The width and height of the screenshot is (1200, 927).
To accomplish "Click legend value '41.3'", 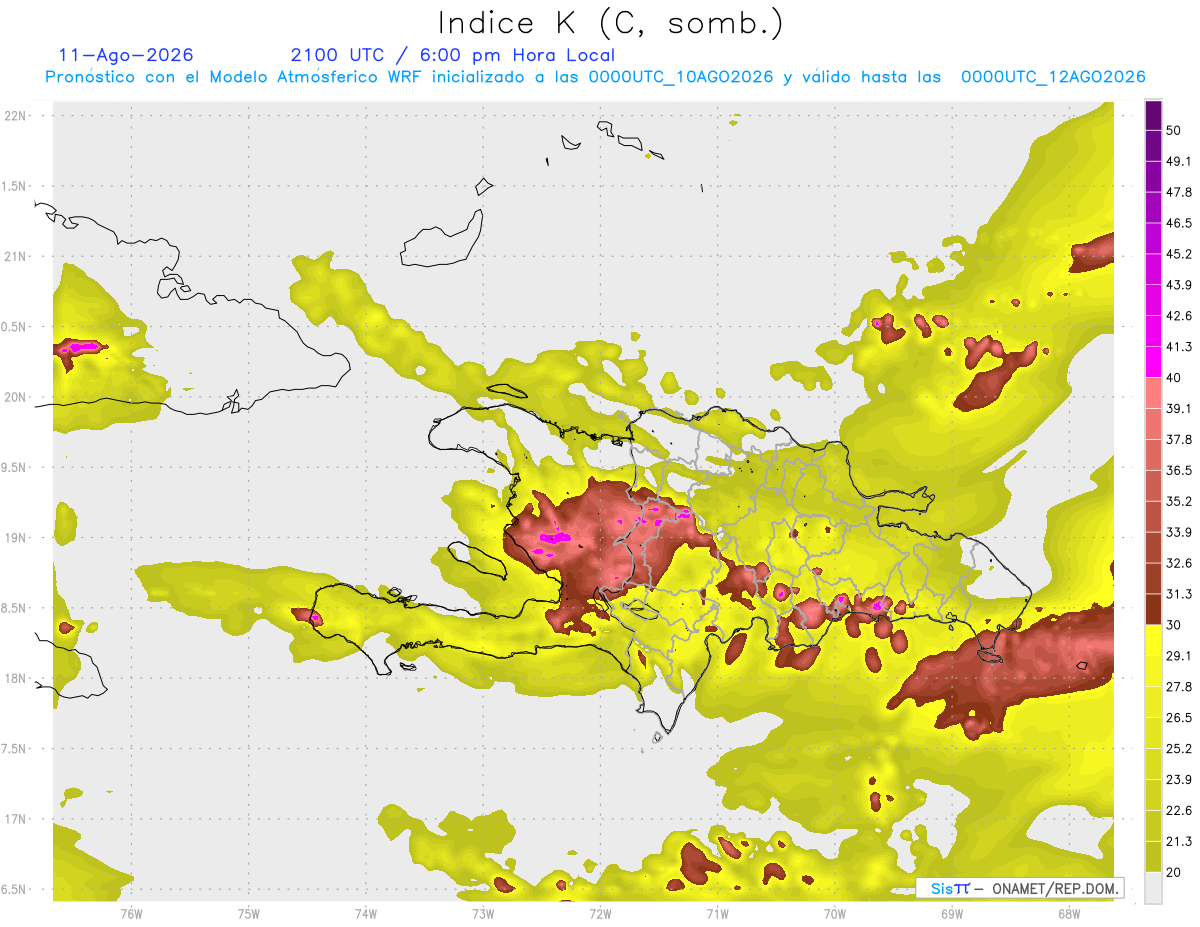I will (1179, 347).
